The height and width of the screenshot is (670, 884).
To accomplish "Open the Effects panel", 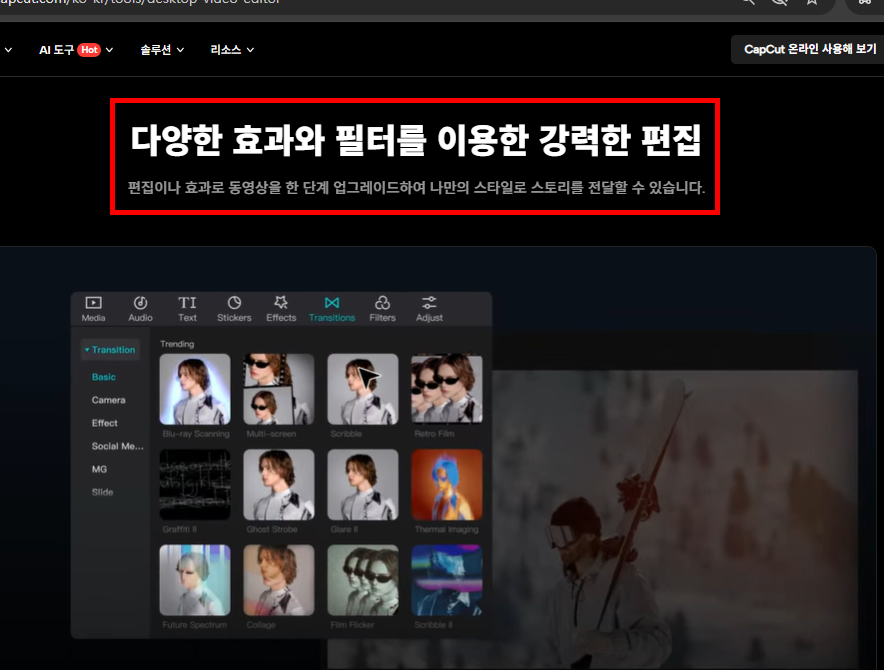I will point(281,309).
